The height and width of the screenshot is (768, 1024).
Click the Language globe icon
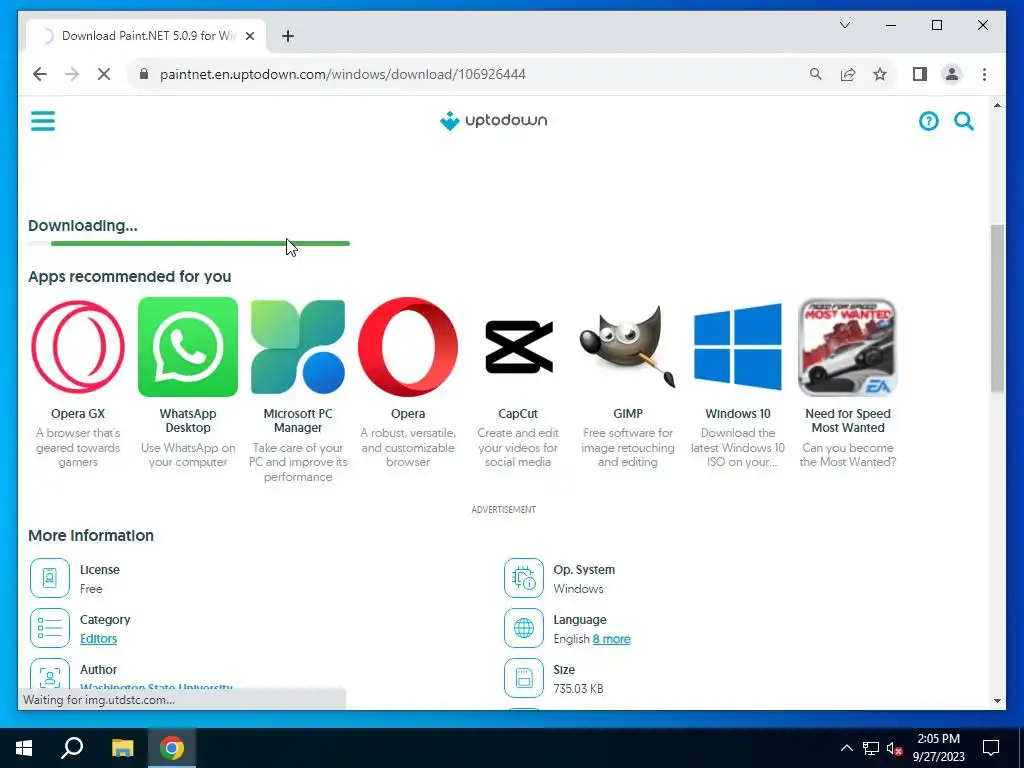(524, 628)
